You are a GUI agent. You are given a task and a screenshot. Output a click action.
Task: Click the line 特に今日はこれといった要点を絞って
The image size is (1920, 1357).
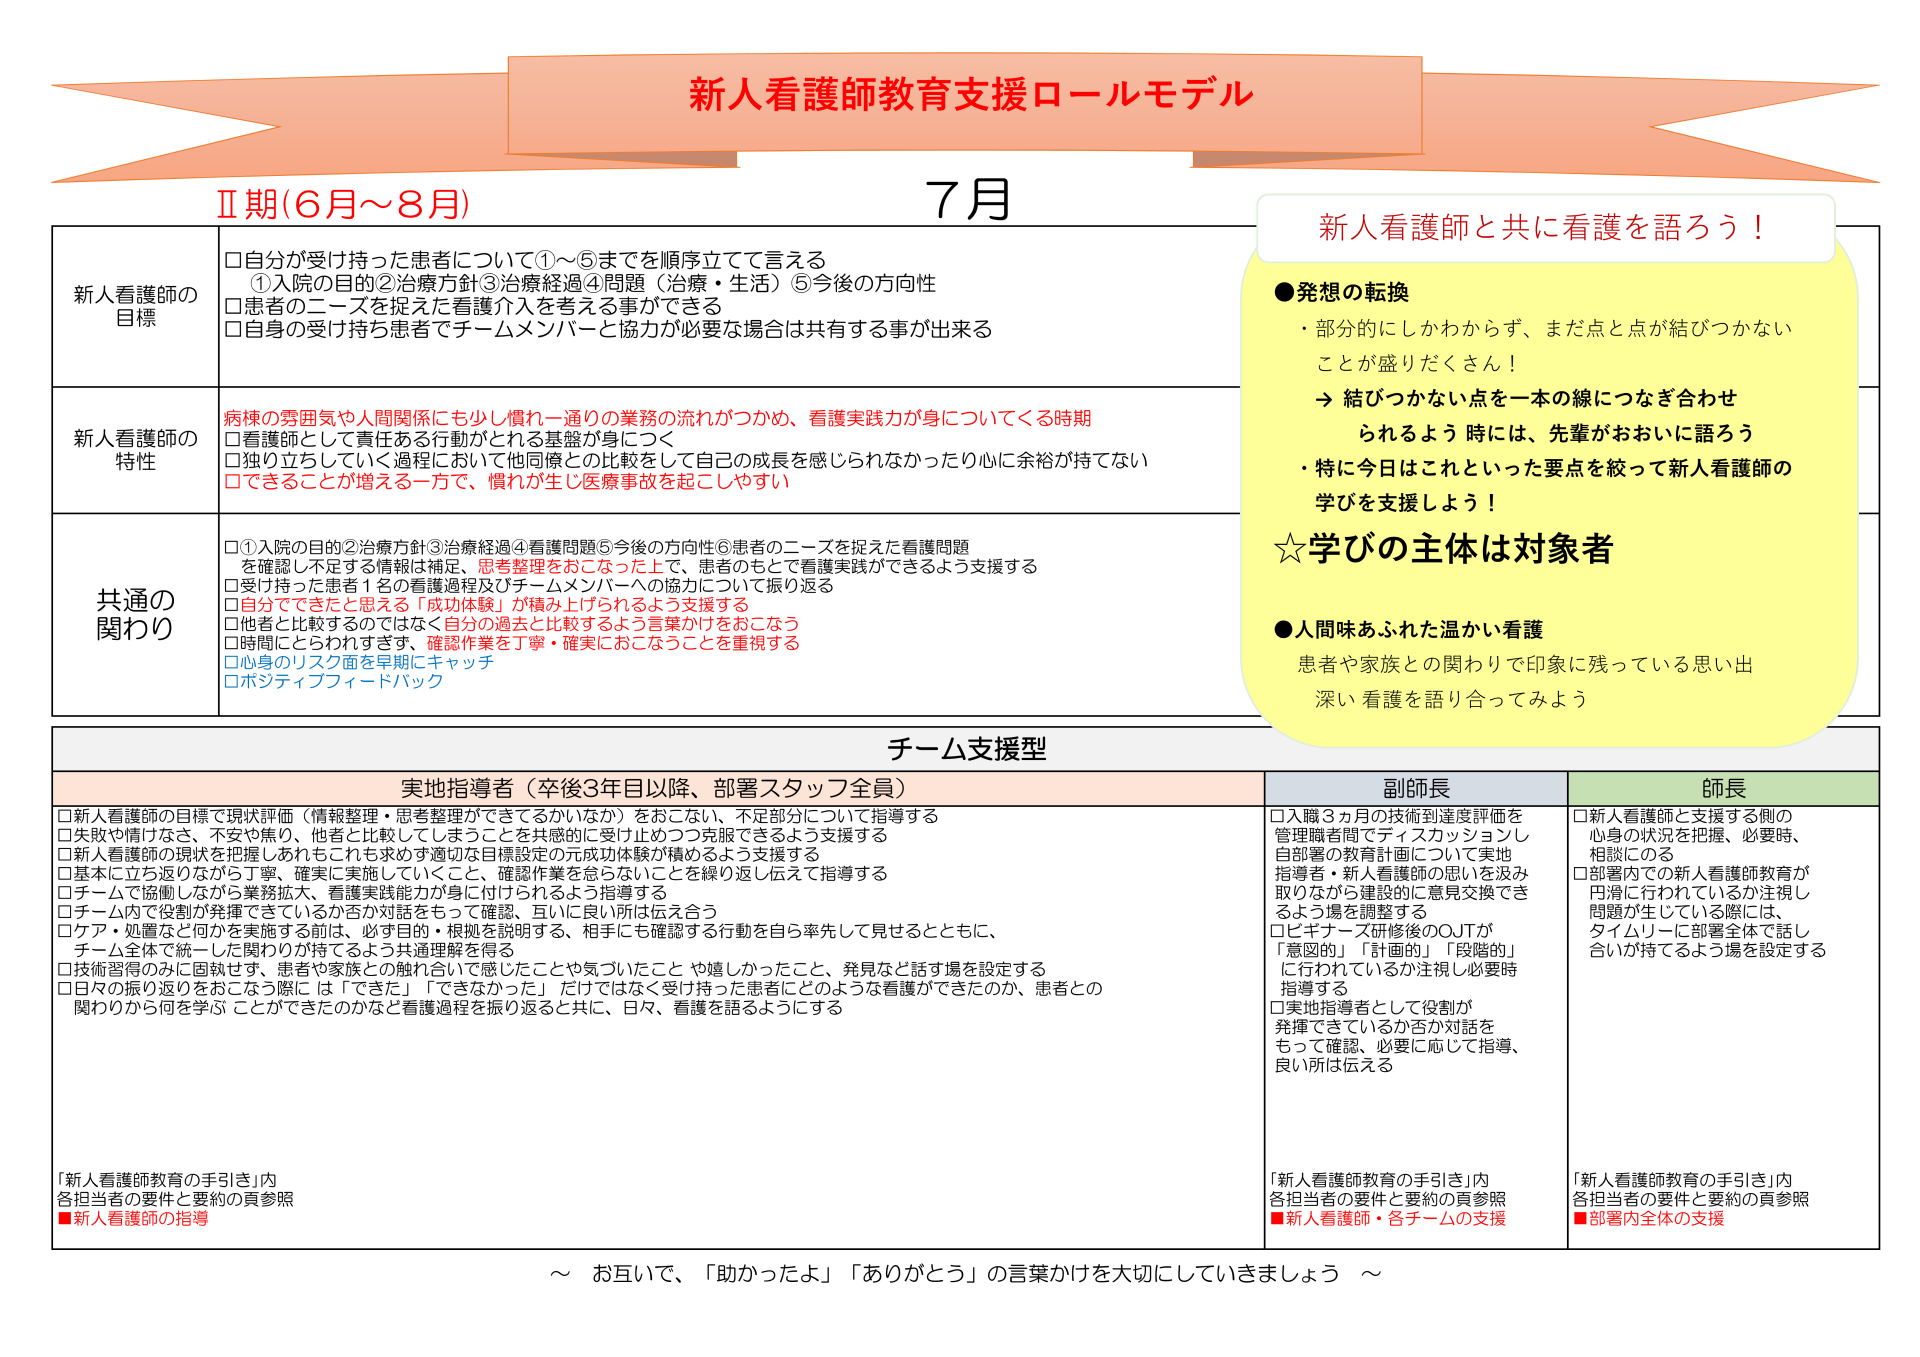(x=1544, y=468)
